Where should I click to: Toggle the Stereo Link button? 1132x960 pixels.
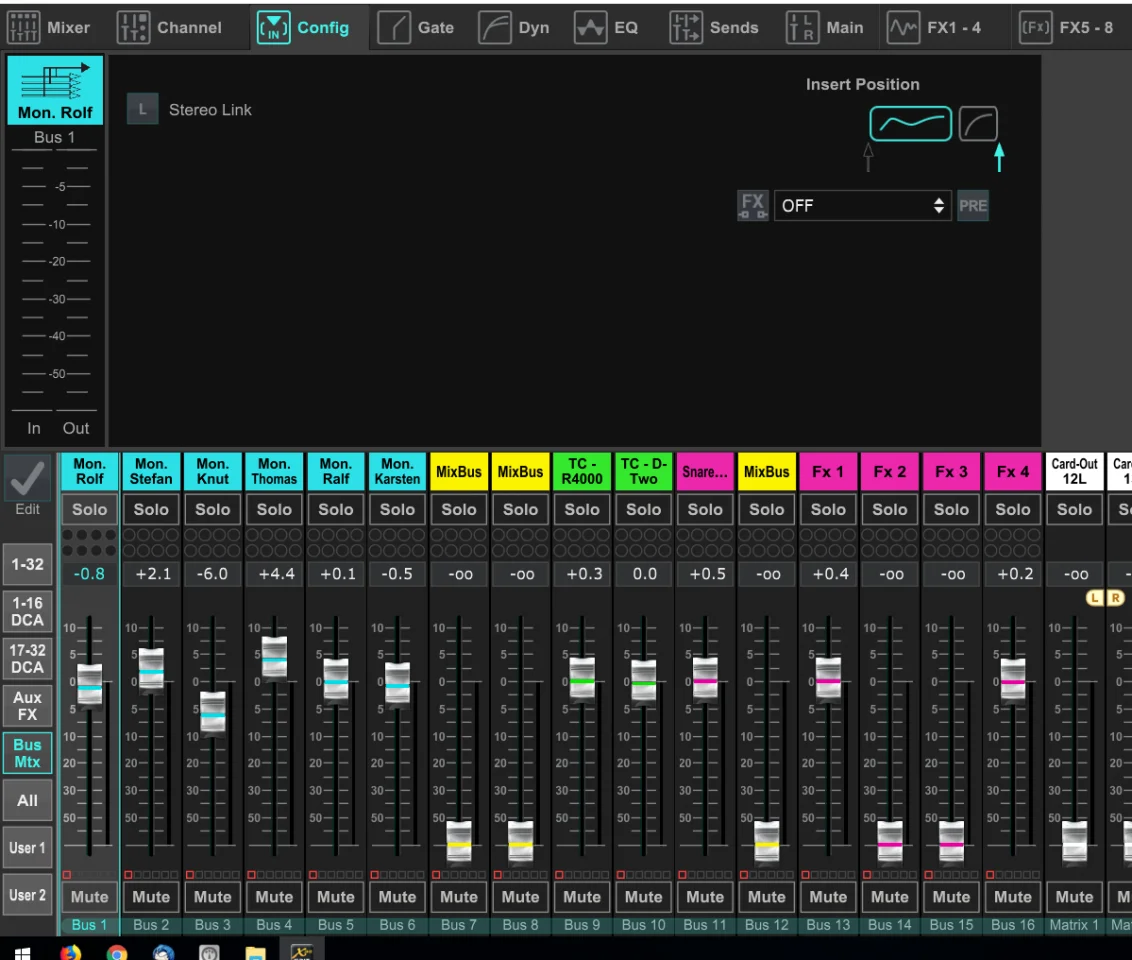[143, 110]
